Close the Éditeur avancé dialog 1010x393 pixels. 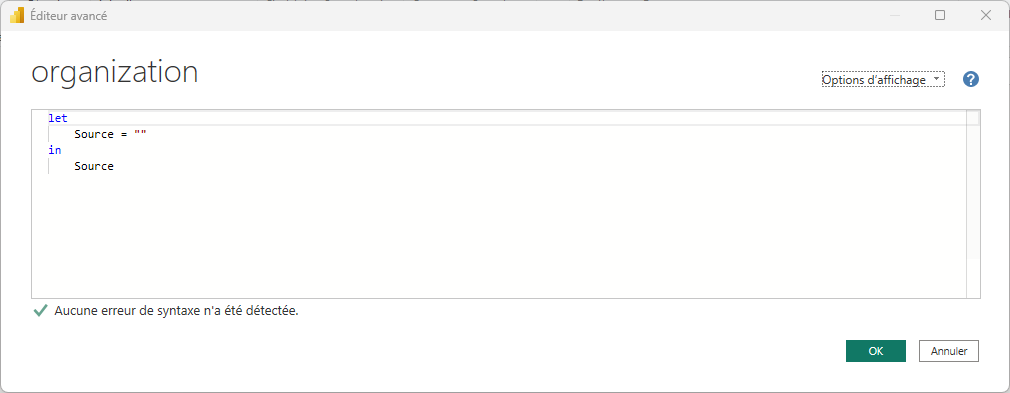pos(986,15)
